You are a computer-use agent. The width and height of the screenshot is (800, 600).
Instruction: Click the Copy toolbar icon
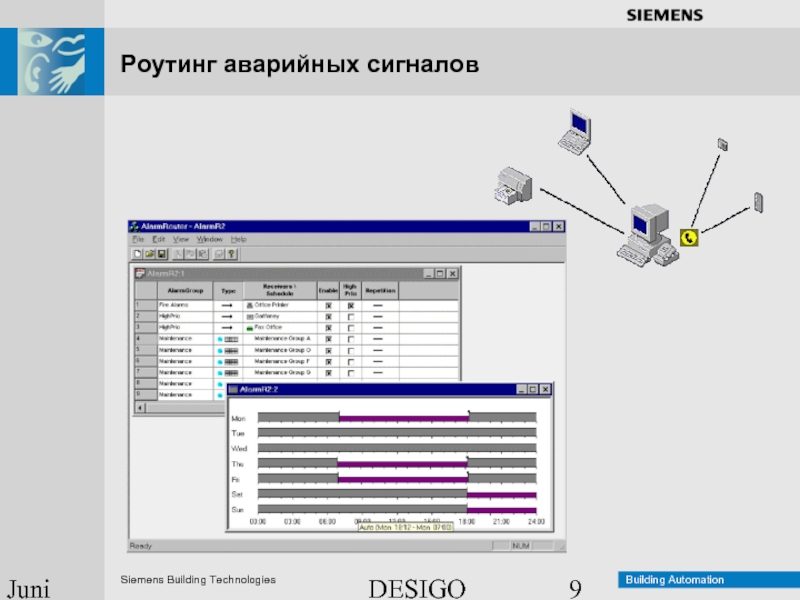coord(190,254)
